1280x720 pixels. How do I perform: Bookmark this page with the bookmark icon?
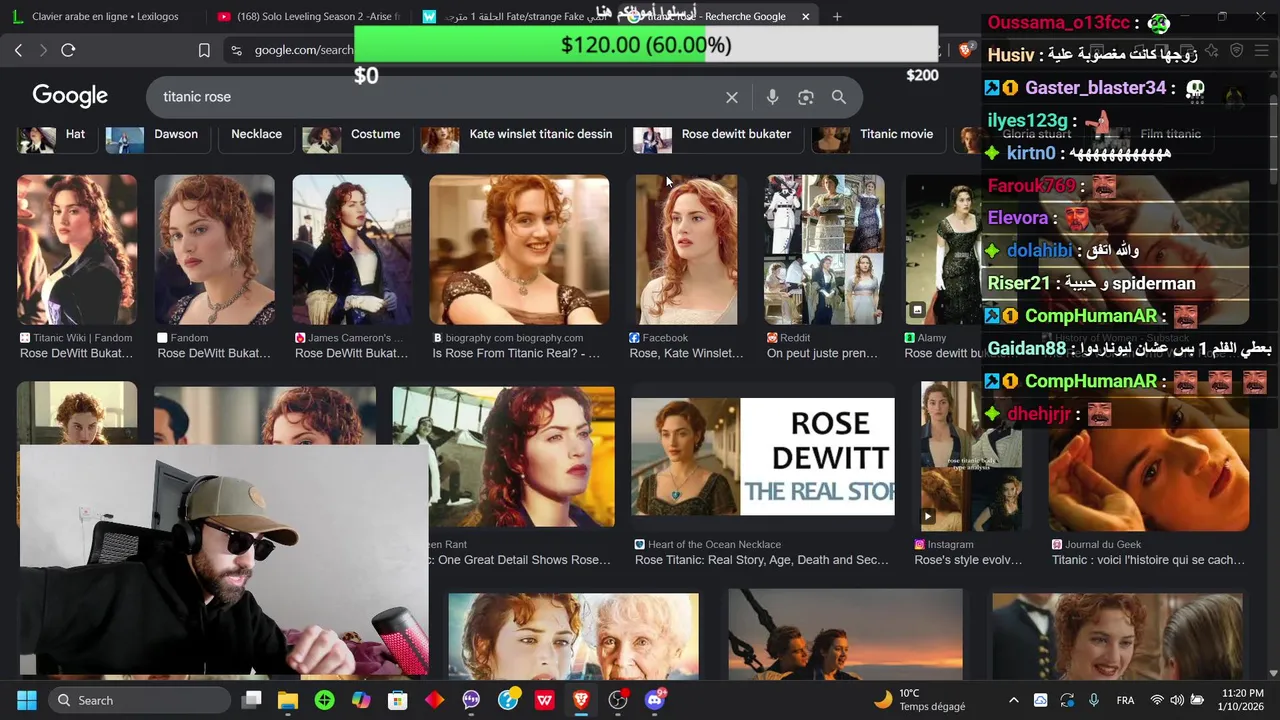(204, 50)
